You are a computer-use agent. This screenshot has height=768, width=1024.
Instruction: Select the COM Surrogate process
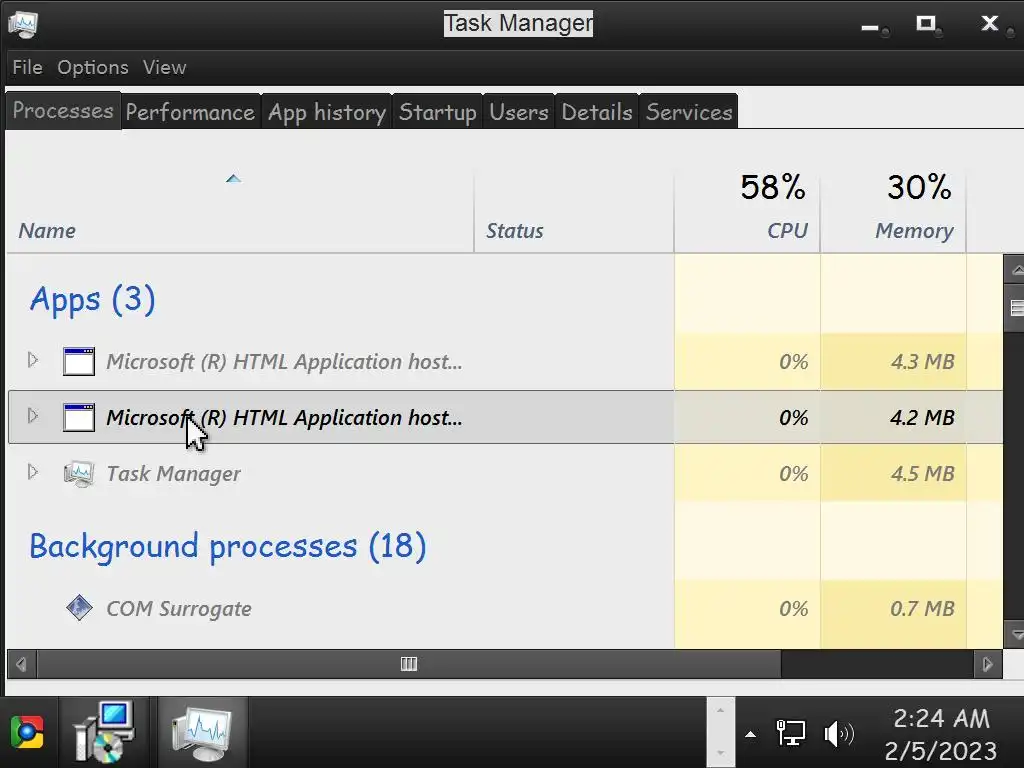pos(178,609)
